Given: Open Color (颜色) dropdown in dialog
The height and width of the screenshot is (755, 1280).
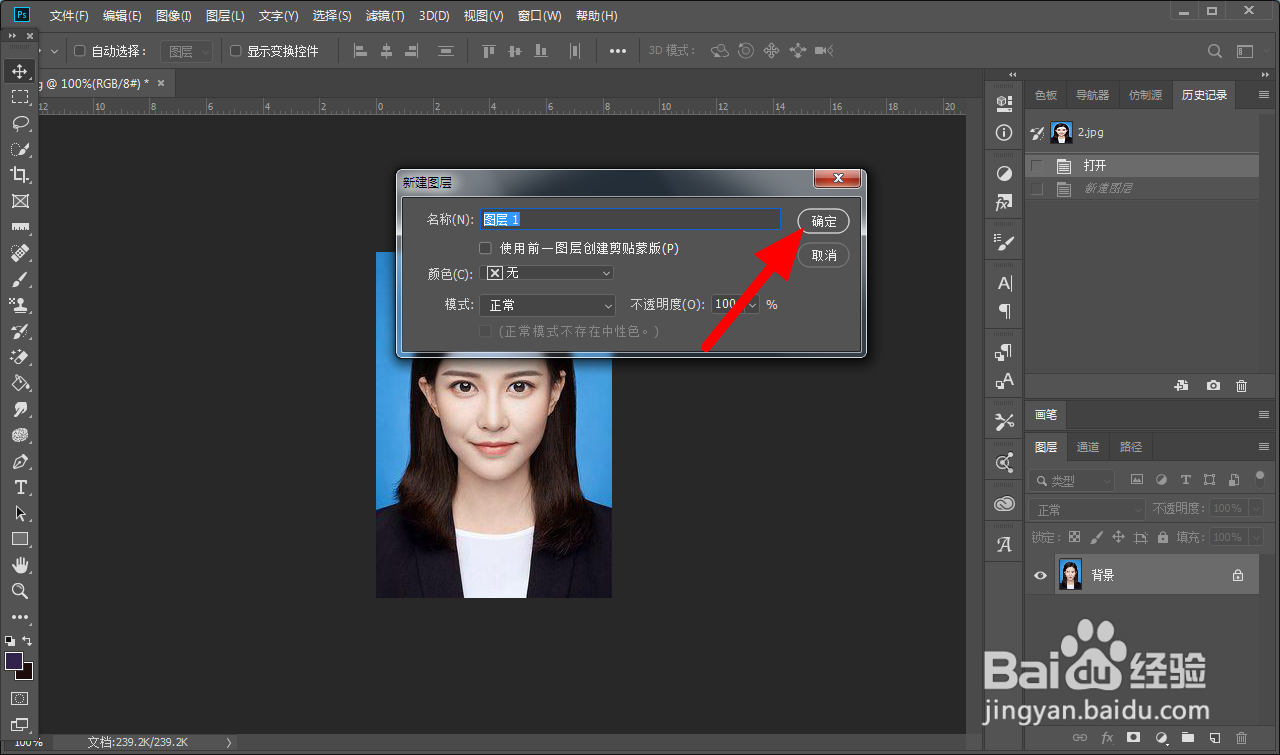Looking at the screenshot, I should tap(547, 273).
